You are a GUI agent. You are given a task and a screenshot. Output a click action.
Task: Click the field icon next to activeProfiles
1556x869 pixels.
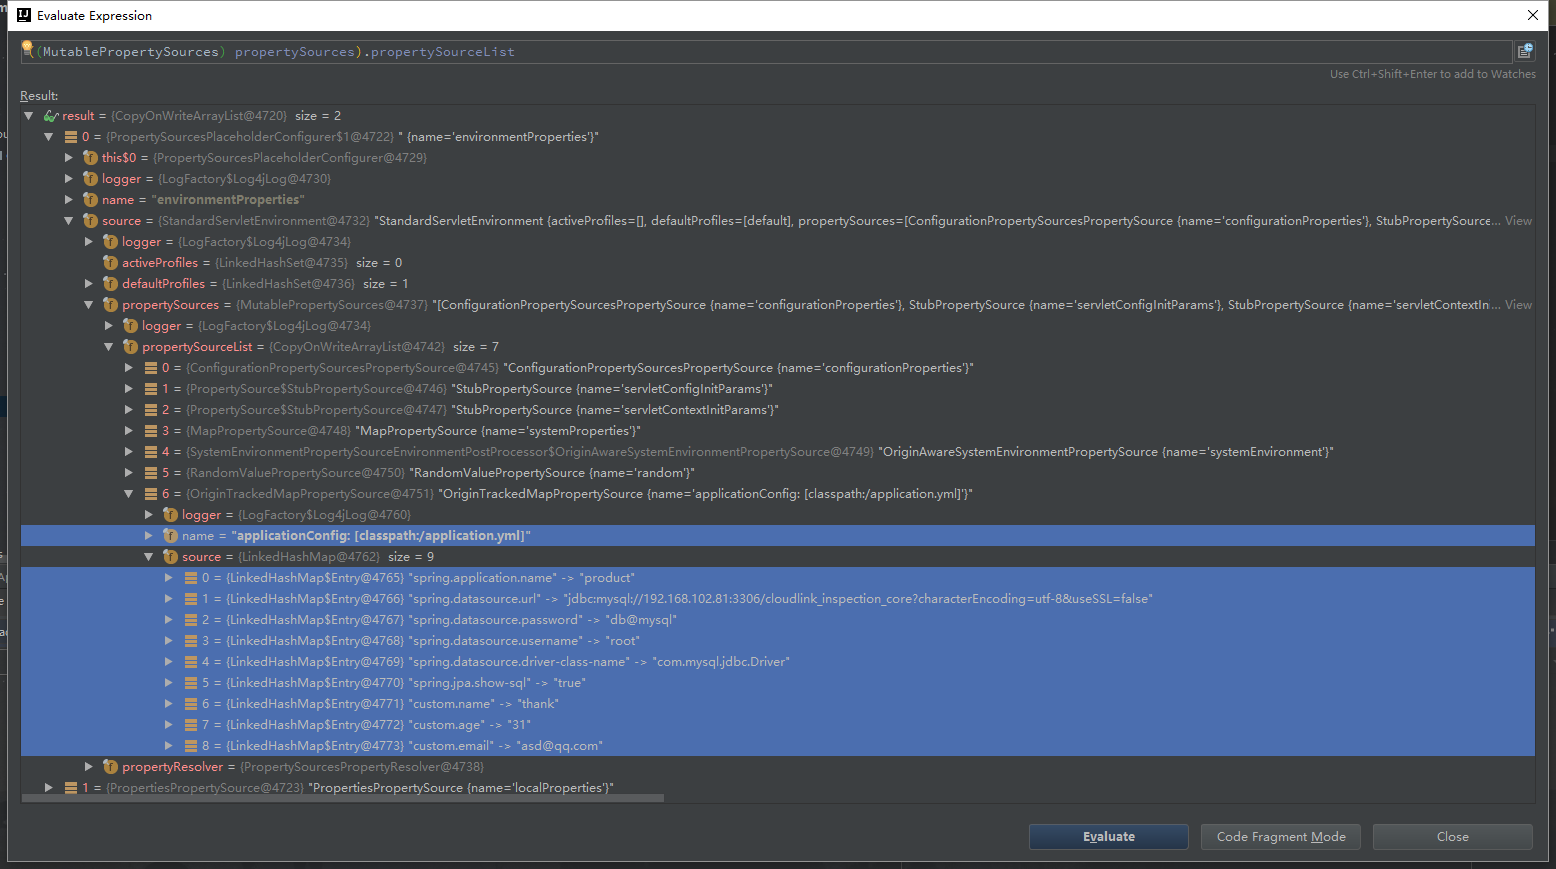[x=110, y=262]
